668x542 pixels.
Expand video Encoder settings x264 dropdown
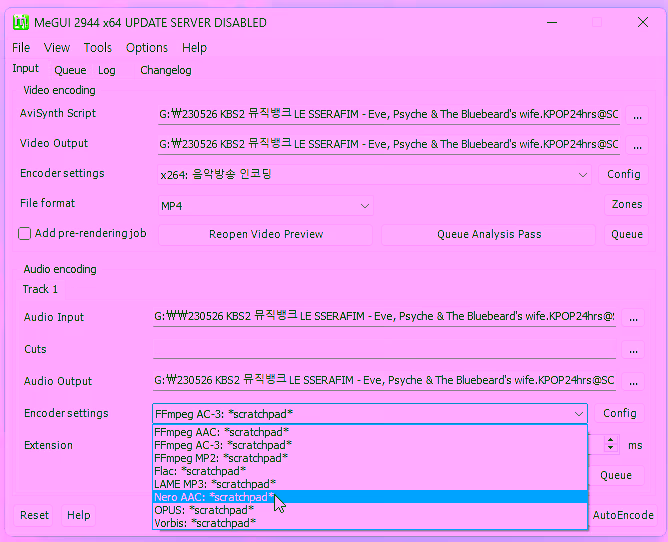click(x=582, y=175)
